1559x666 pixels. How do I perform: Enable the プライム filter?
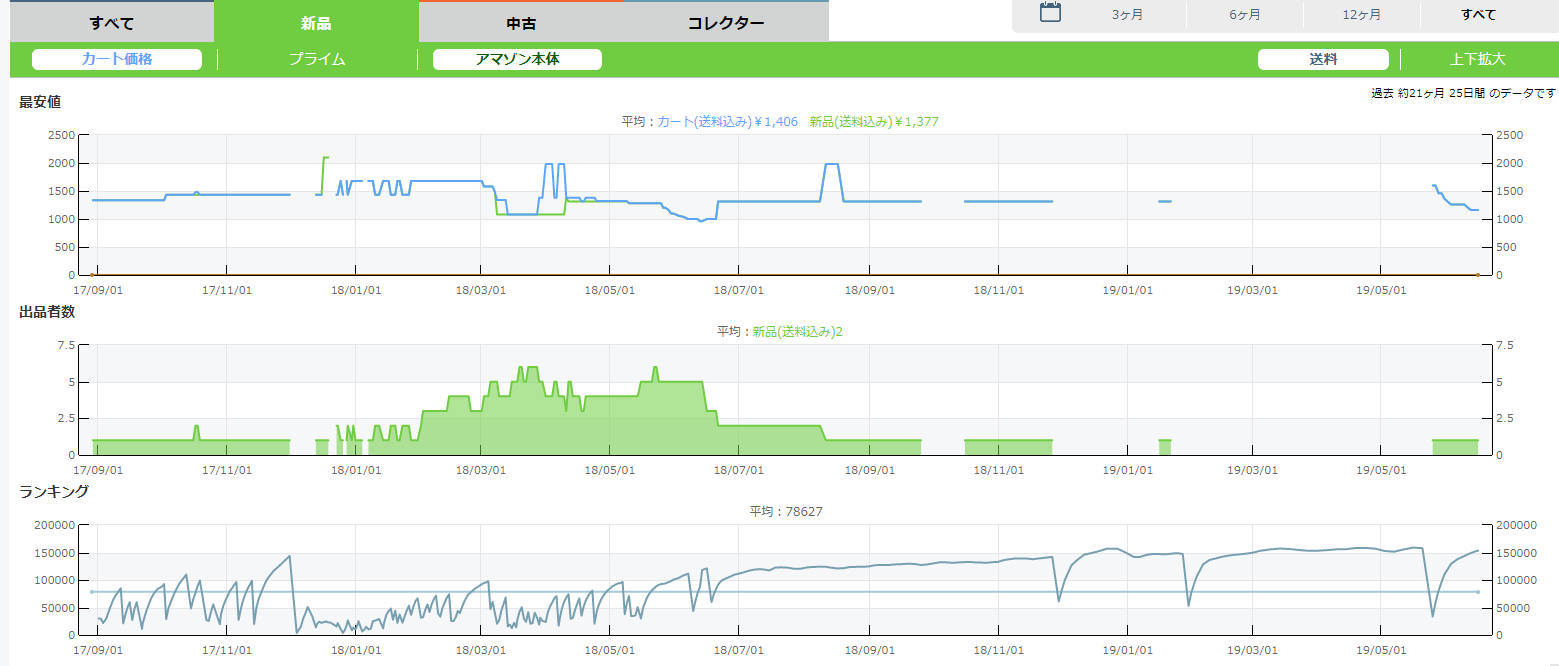tap(317, 59)
